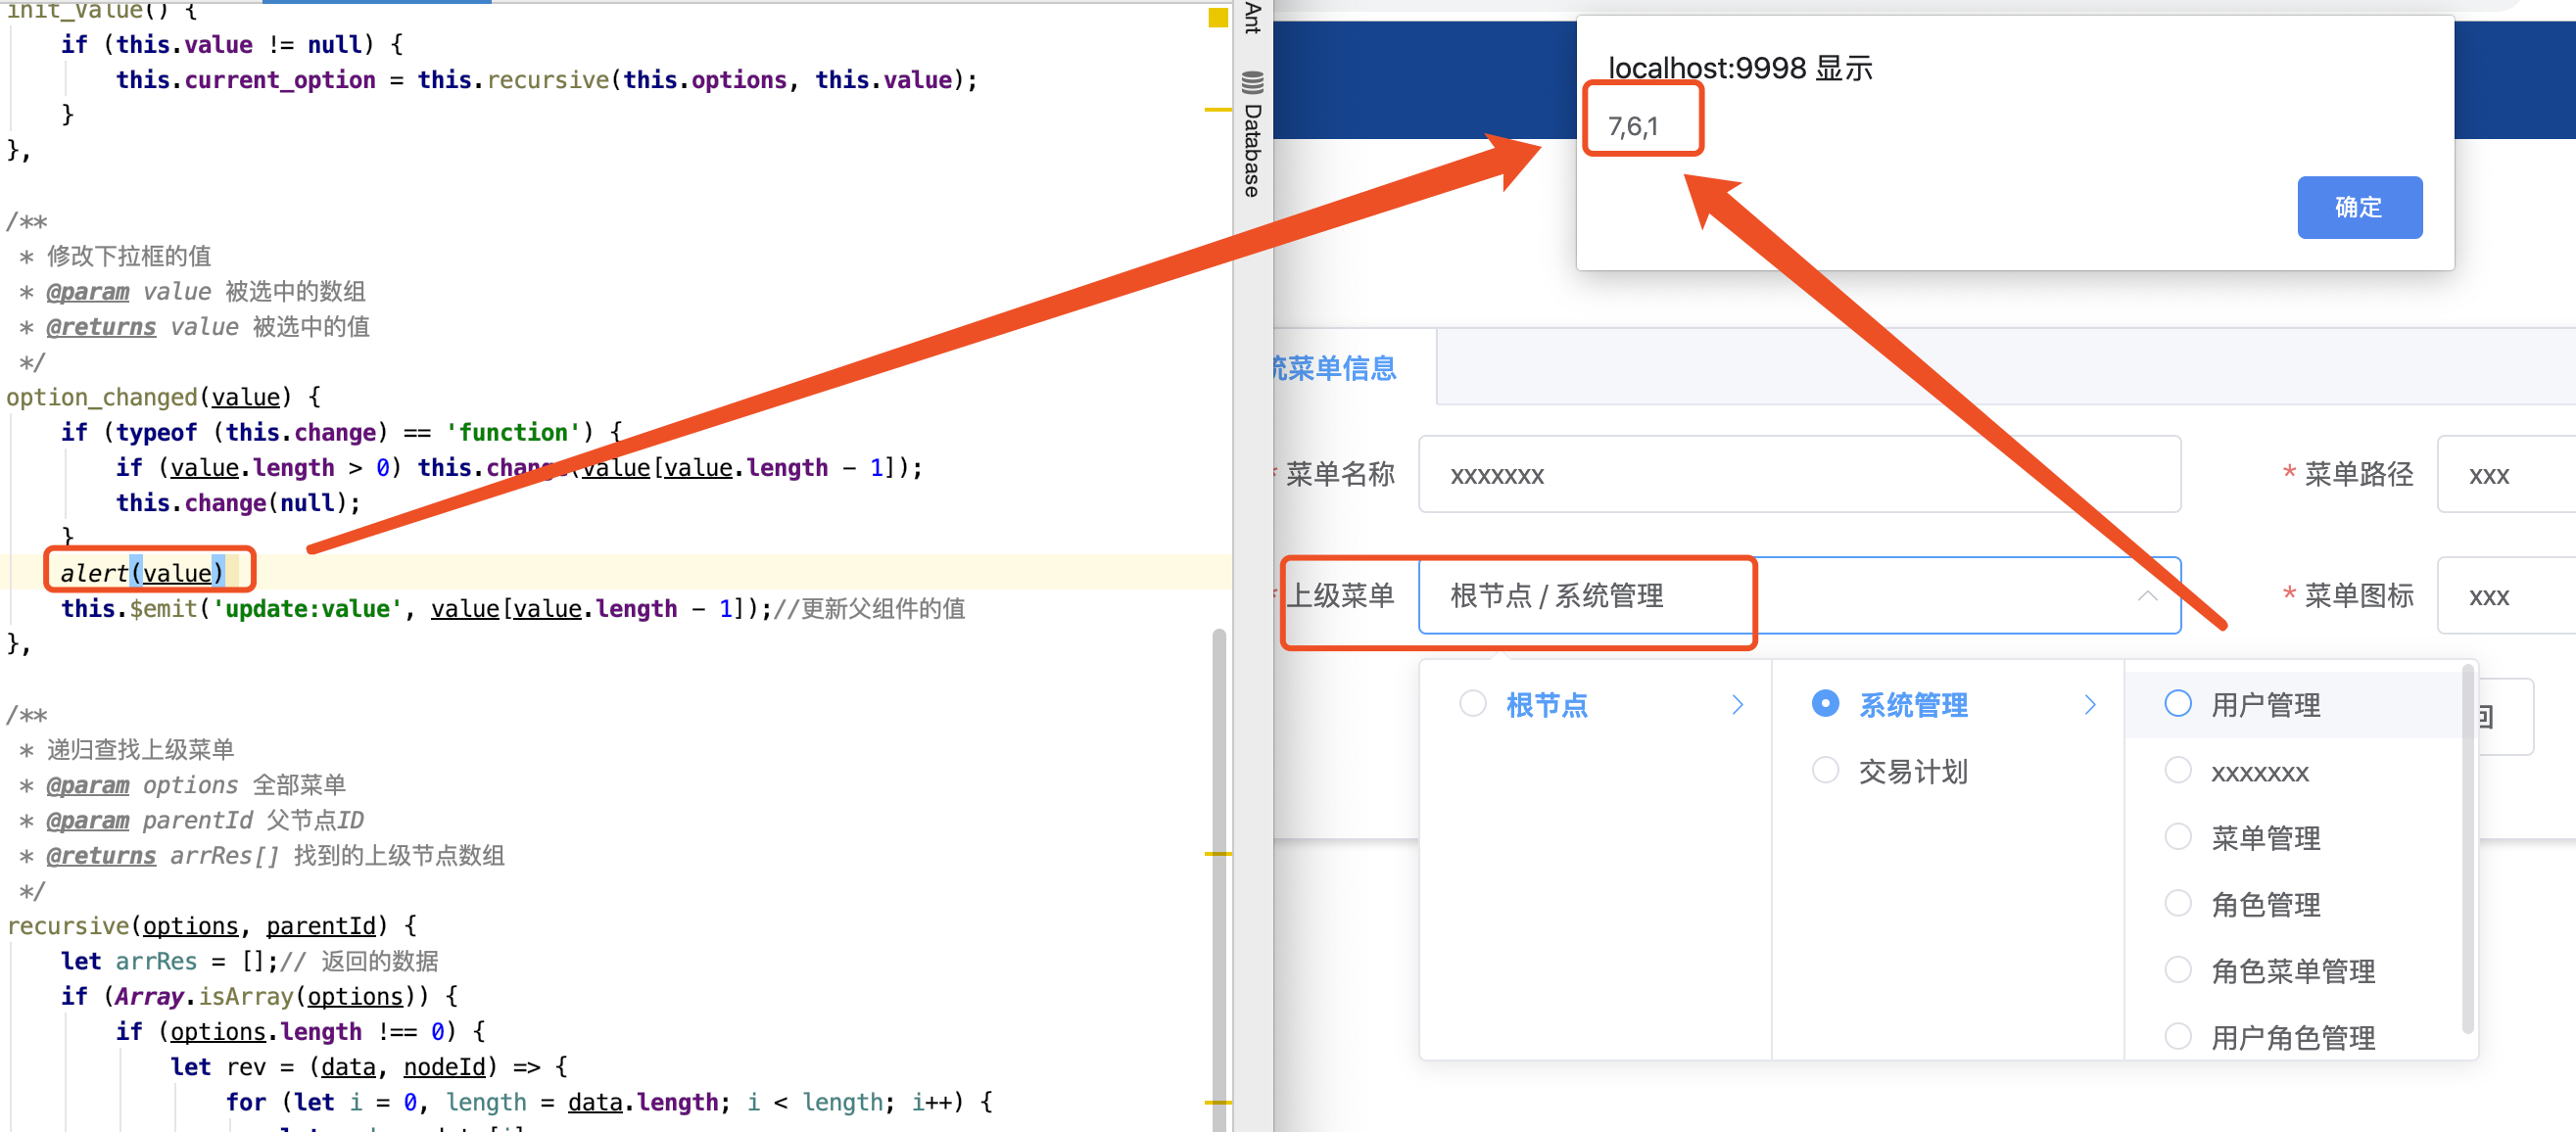This screenshot has height=1132, width=2576.
Task: Click the Database tool window icon
Action: pos(1252,82)
